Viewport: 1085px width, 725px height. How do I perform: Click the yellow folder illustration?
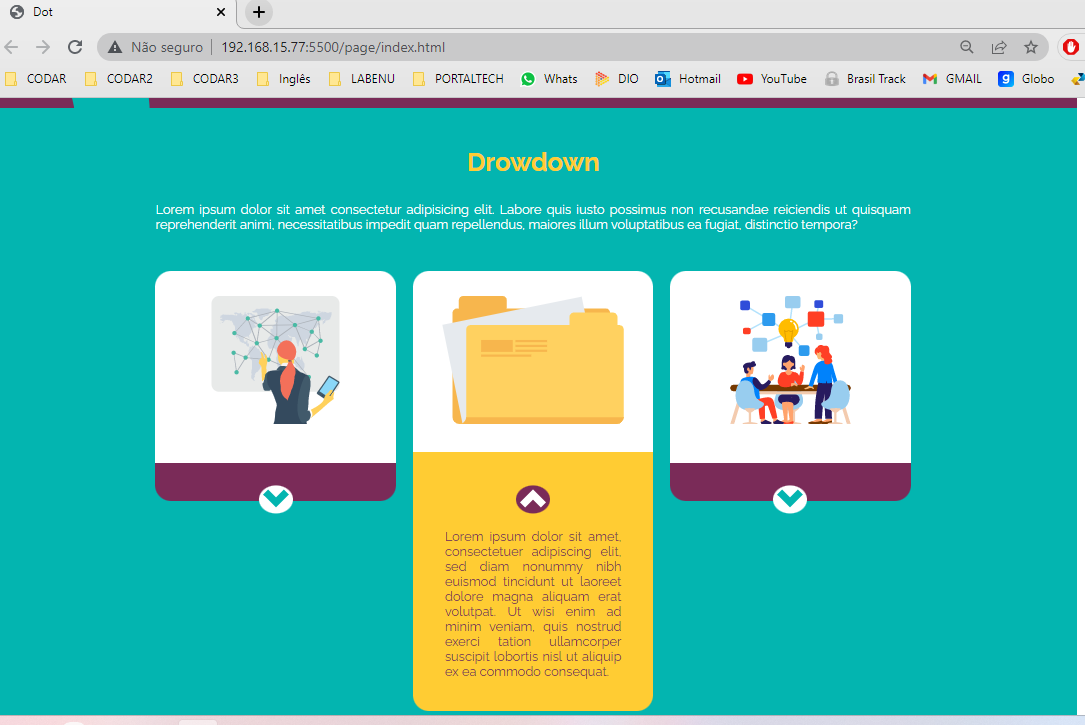[533, 360]
